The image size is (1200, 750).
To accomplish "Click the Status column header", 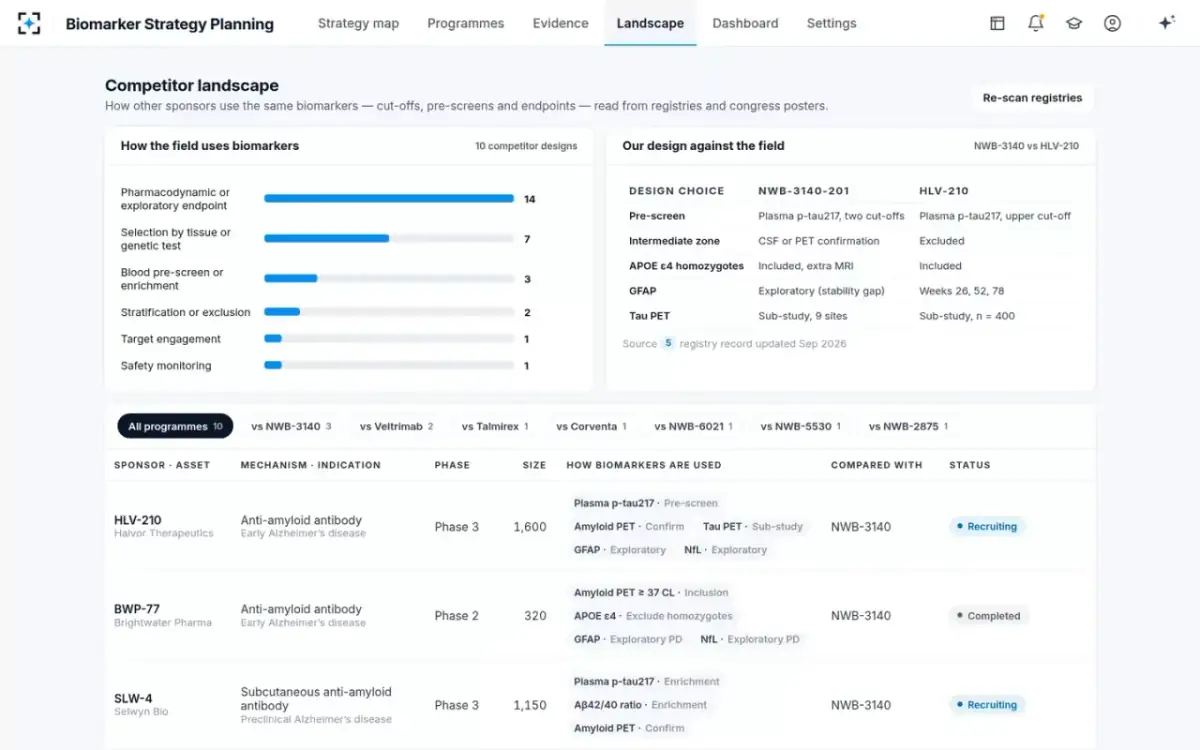I will click(x=970, y=465).
